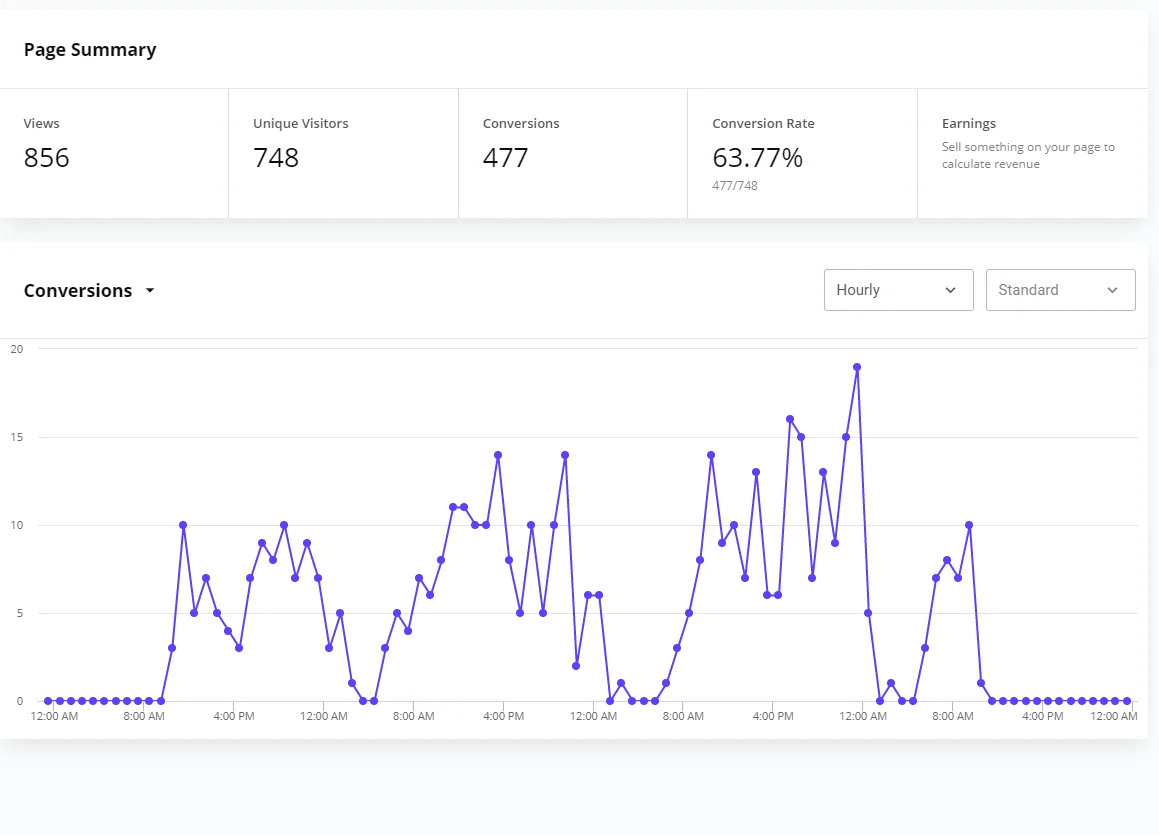Click the first data point at far left

48,701
